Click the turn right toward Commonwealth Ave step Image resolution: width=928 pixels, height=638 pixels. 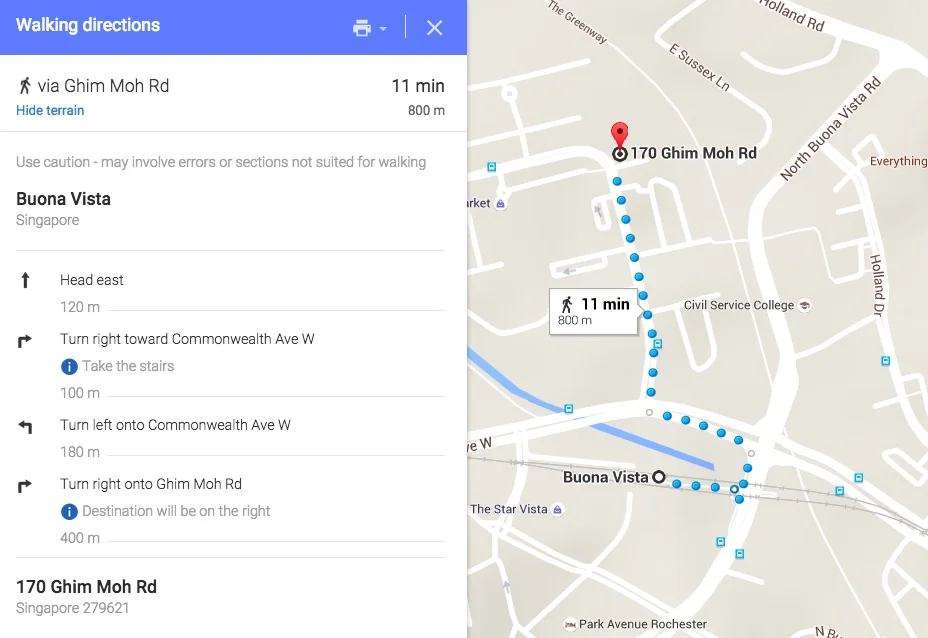point(230,365)
